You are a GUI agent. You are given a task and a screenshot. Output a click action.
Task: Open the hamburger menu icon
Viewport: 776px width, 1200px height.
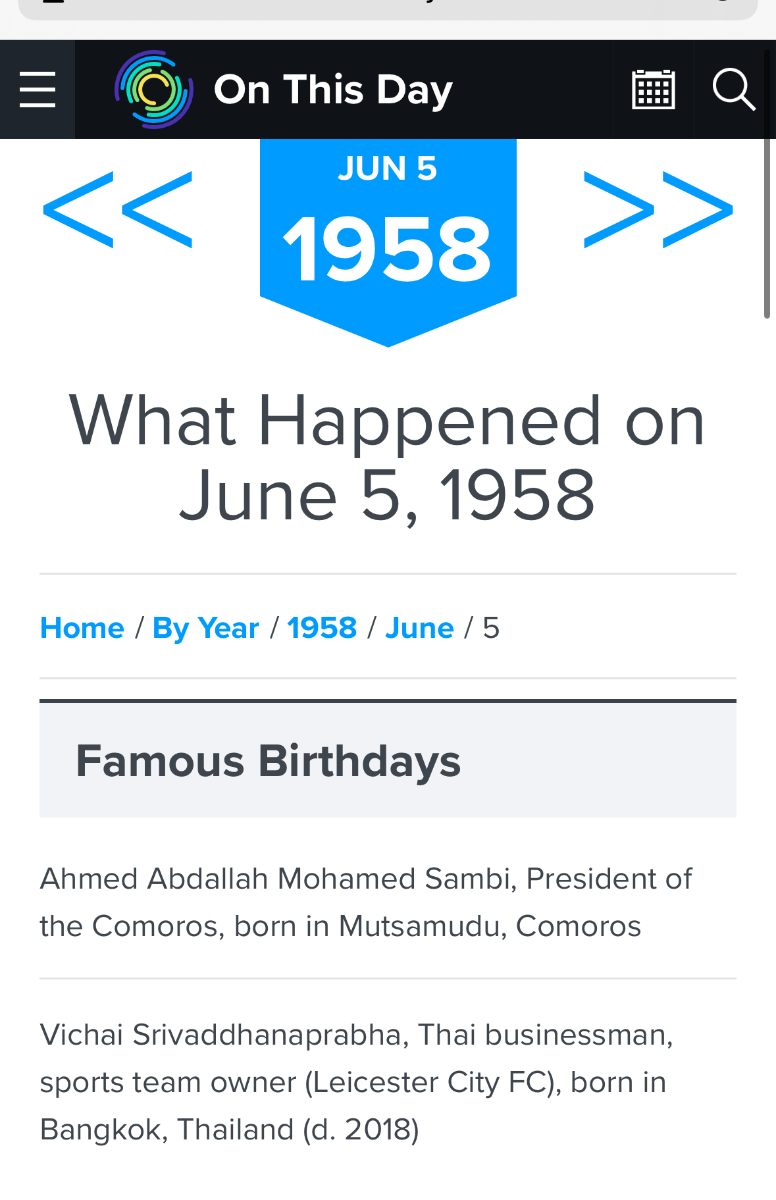(x=37, y=90)
